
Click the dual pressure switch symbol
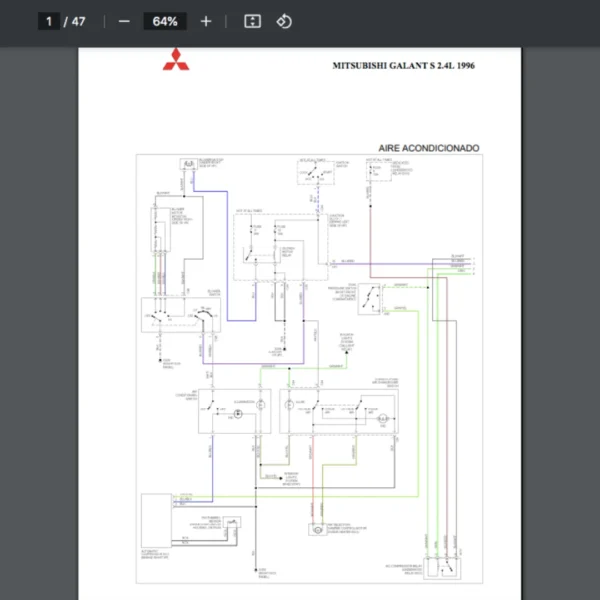(x=371, y=298)
